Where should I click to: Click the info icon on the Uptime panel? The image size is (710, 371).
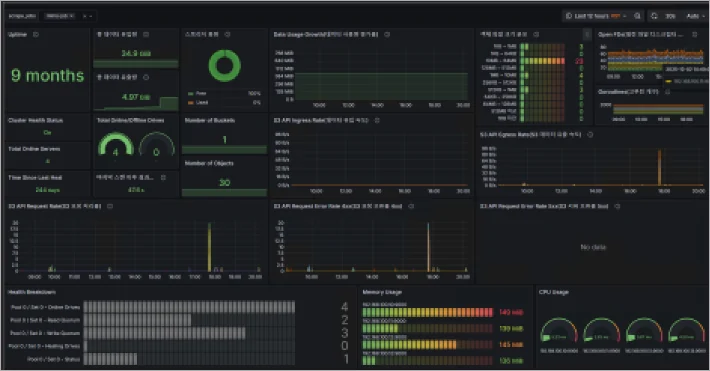[x=36, y=34]
